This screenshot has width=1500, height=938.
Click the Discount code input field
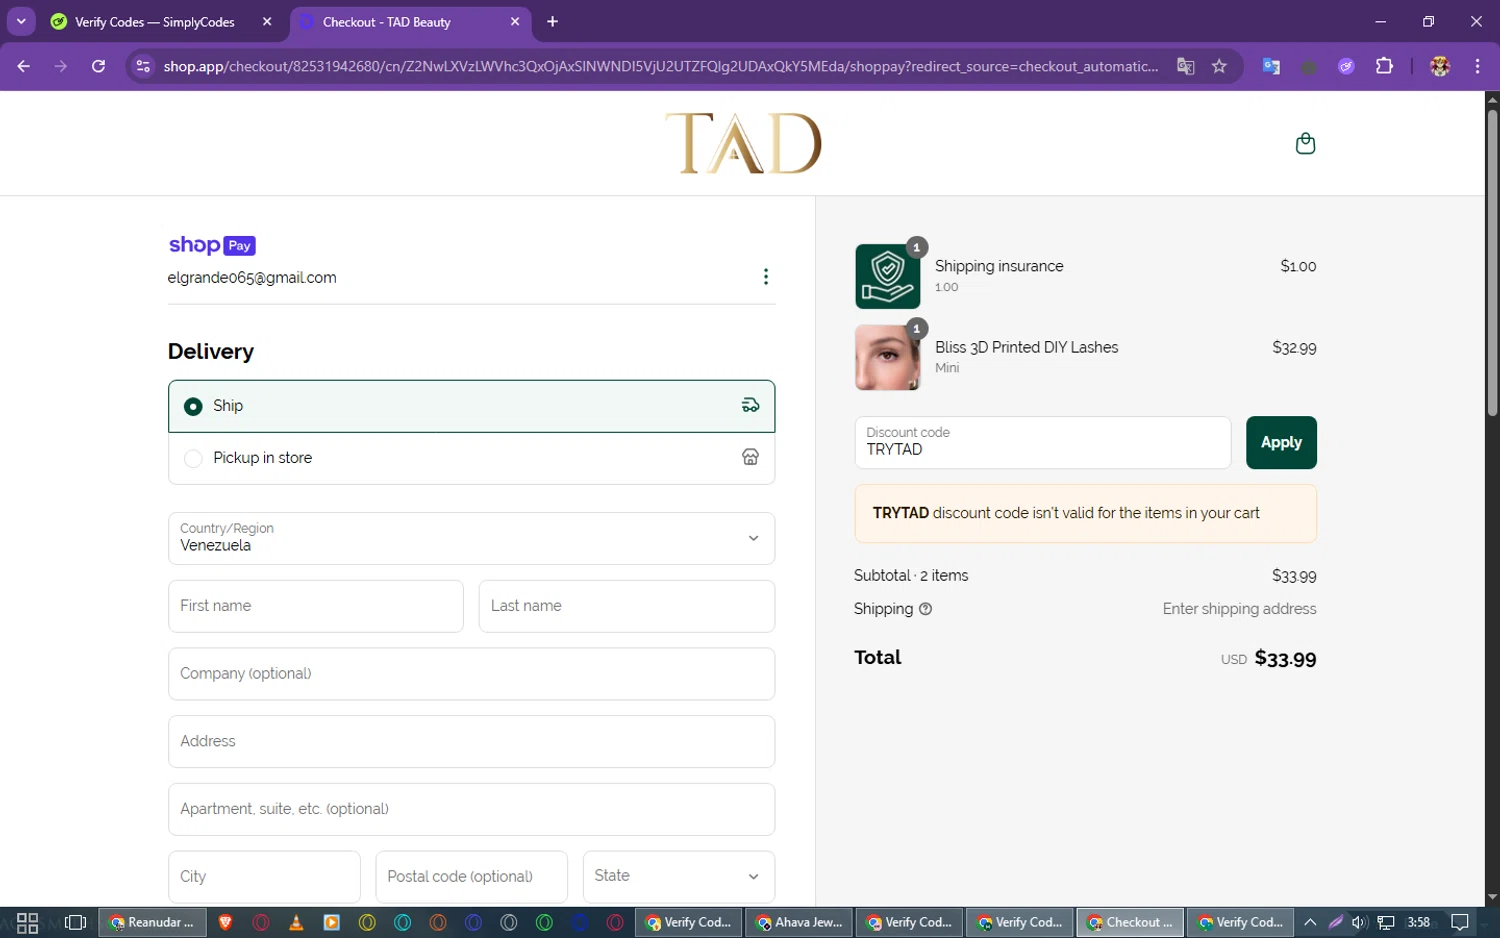(1042, 442)
